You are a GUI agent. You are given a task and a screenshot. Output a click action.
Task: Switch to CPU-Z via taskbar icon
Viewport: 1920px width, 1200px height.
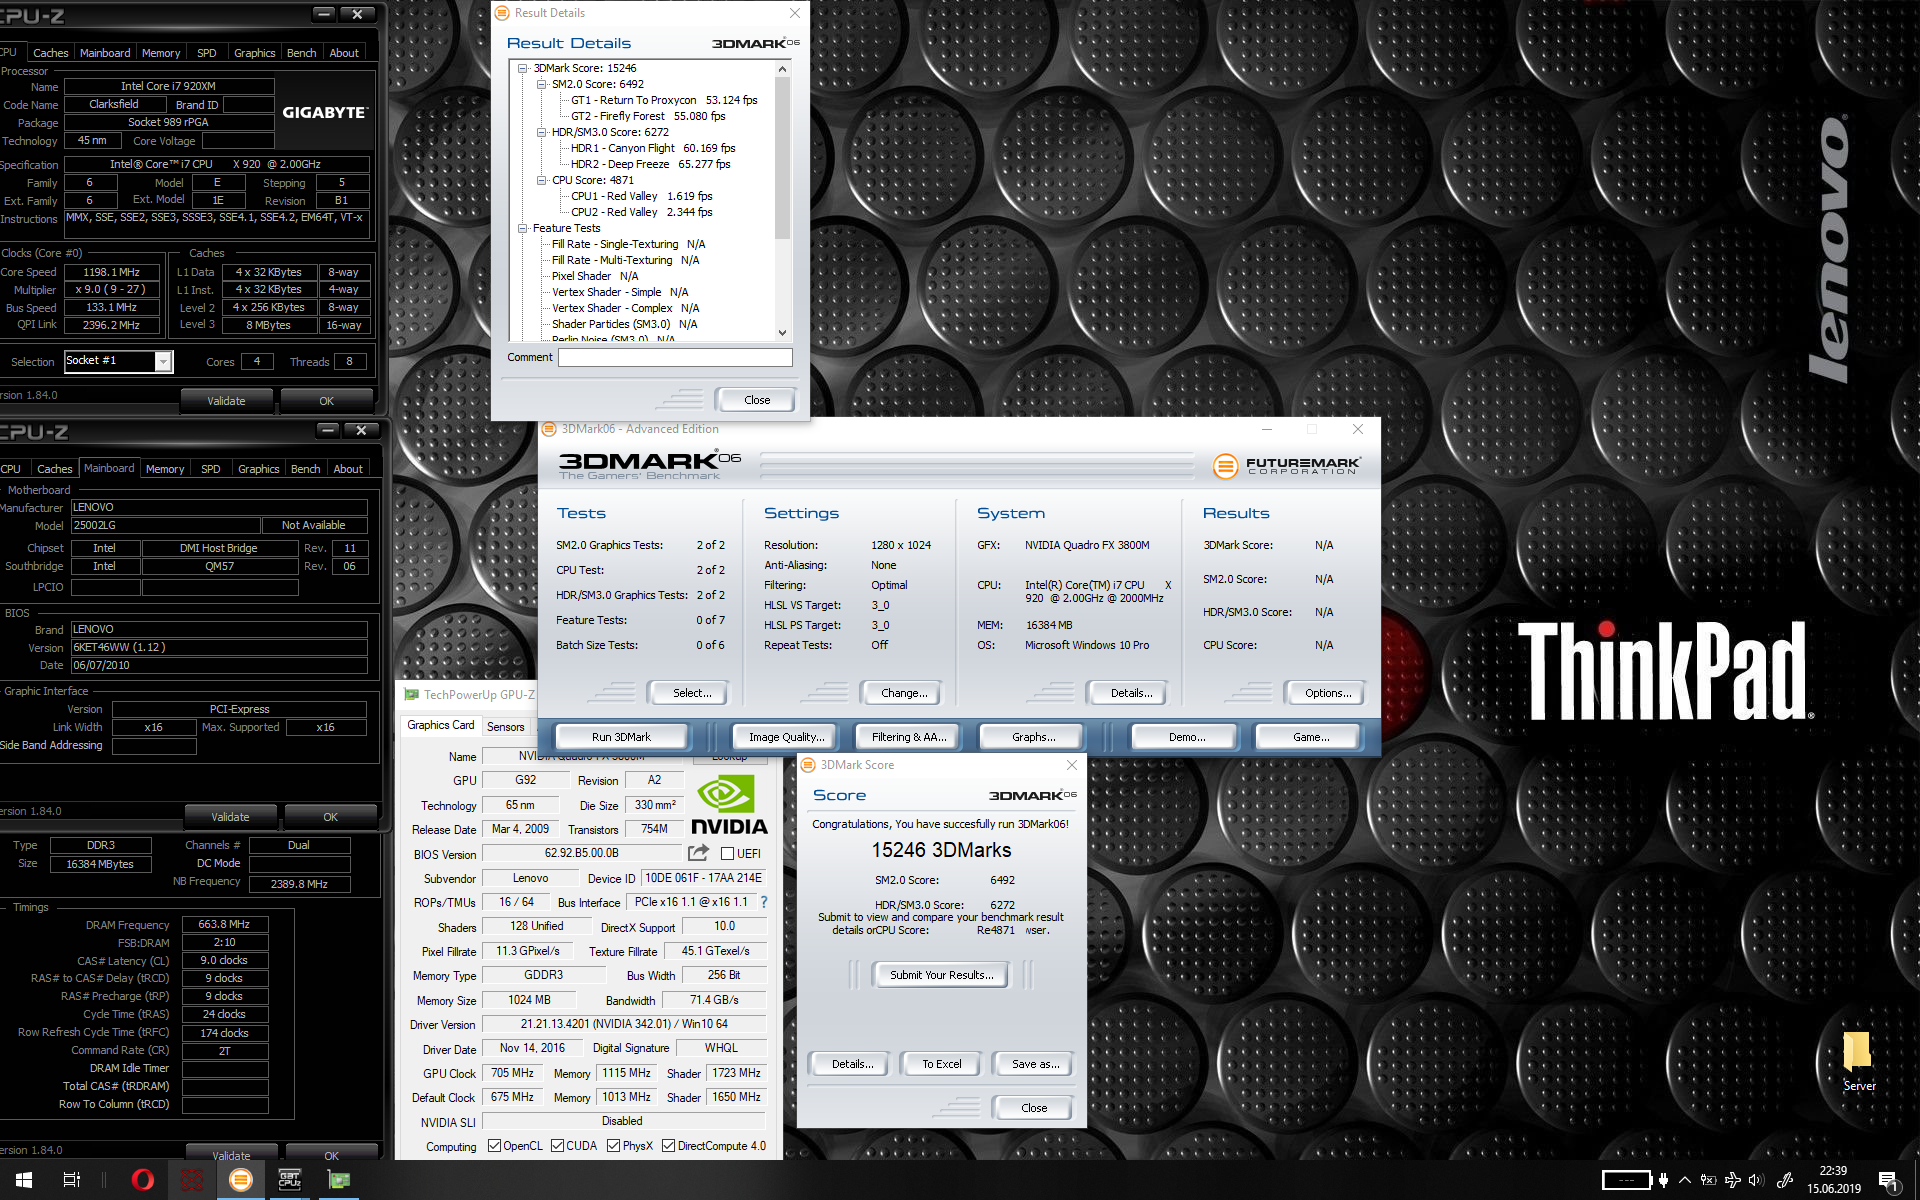click(x=290, y=1180)
